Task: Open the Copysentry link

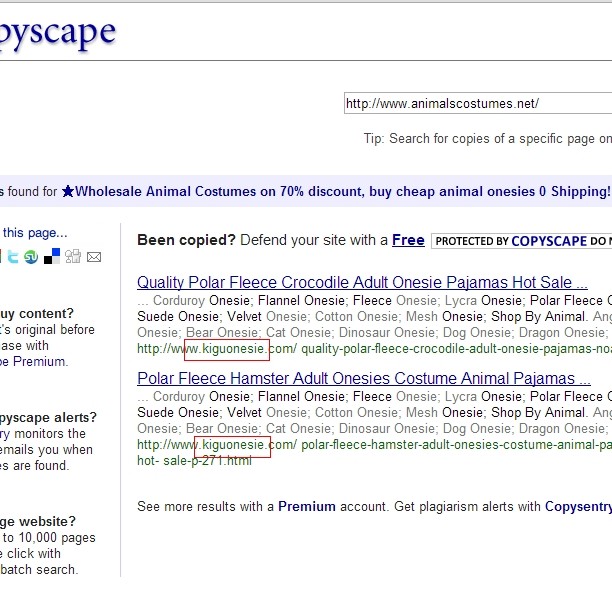Action: [578, 506]
